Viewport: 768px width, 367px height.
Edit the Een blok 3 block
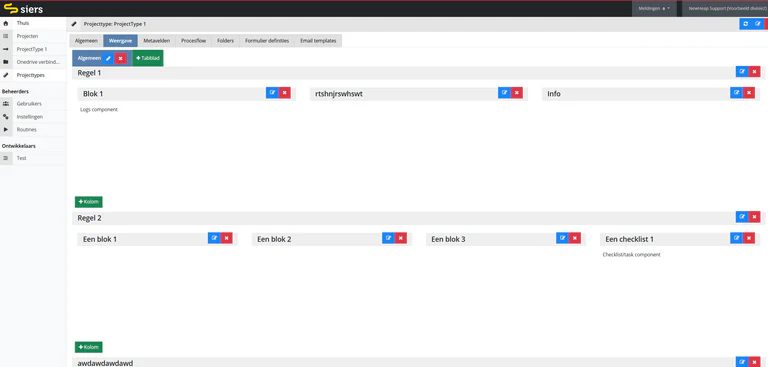[562, 238]
